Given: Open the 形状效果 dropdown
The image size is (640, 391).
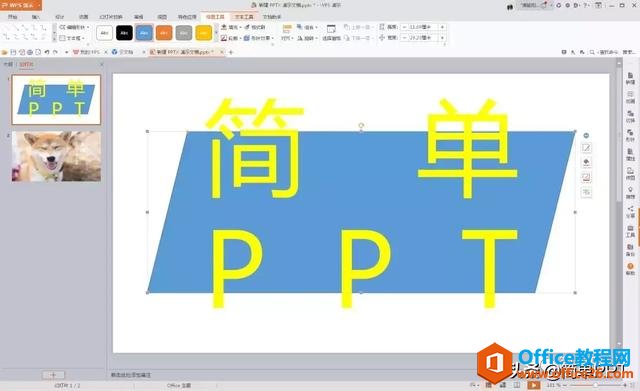Looking at the screenshot, I should click(259, 38).
